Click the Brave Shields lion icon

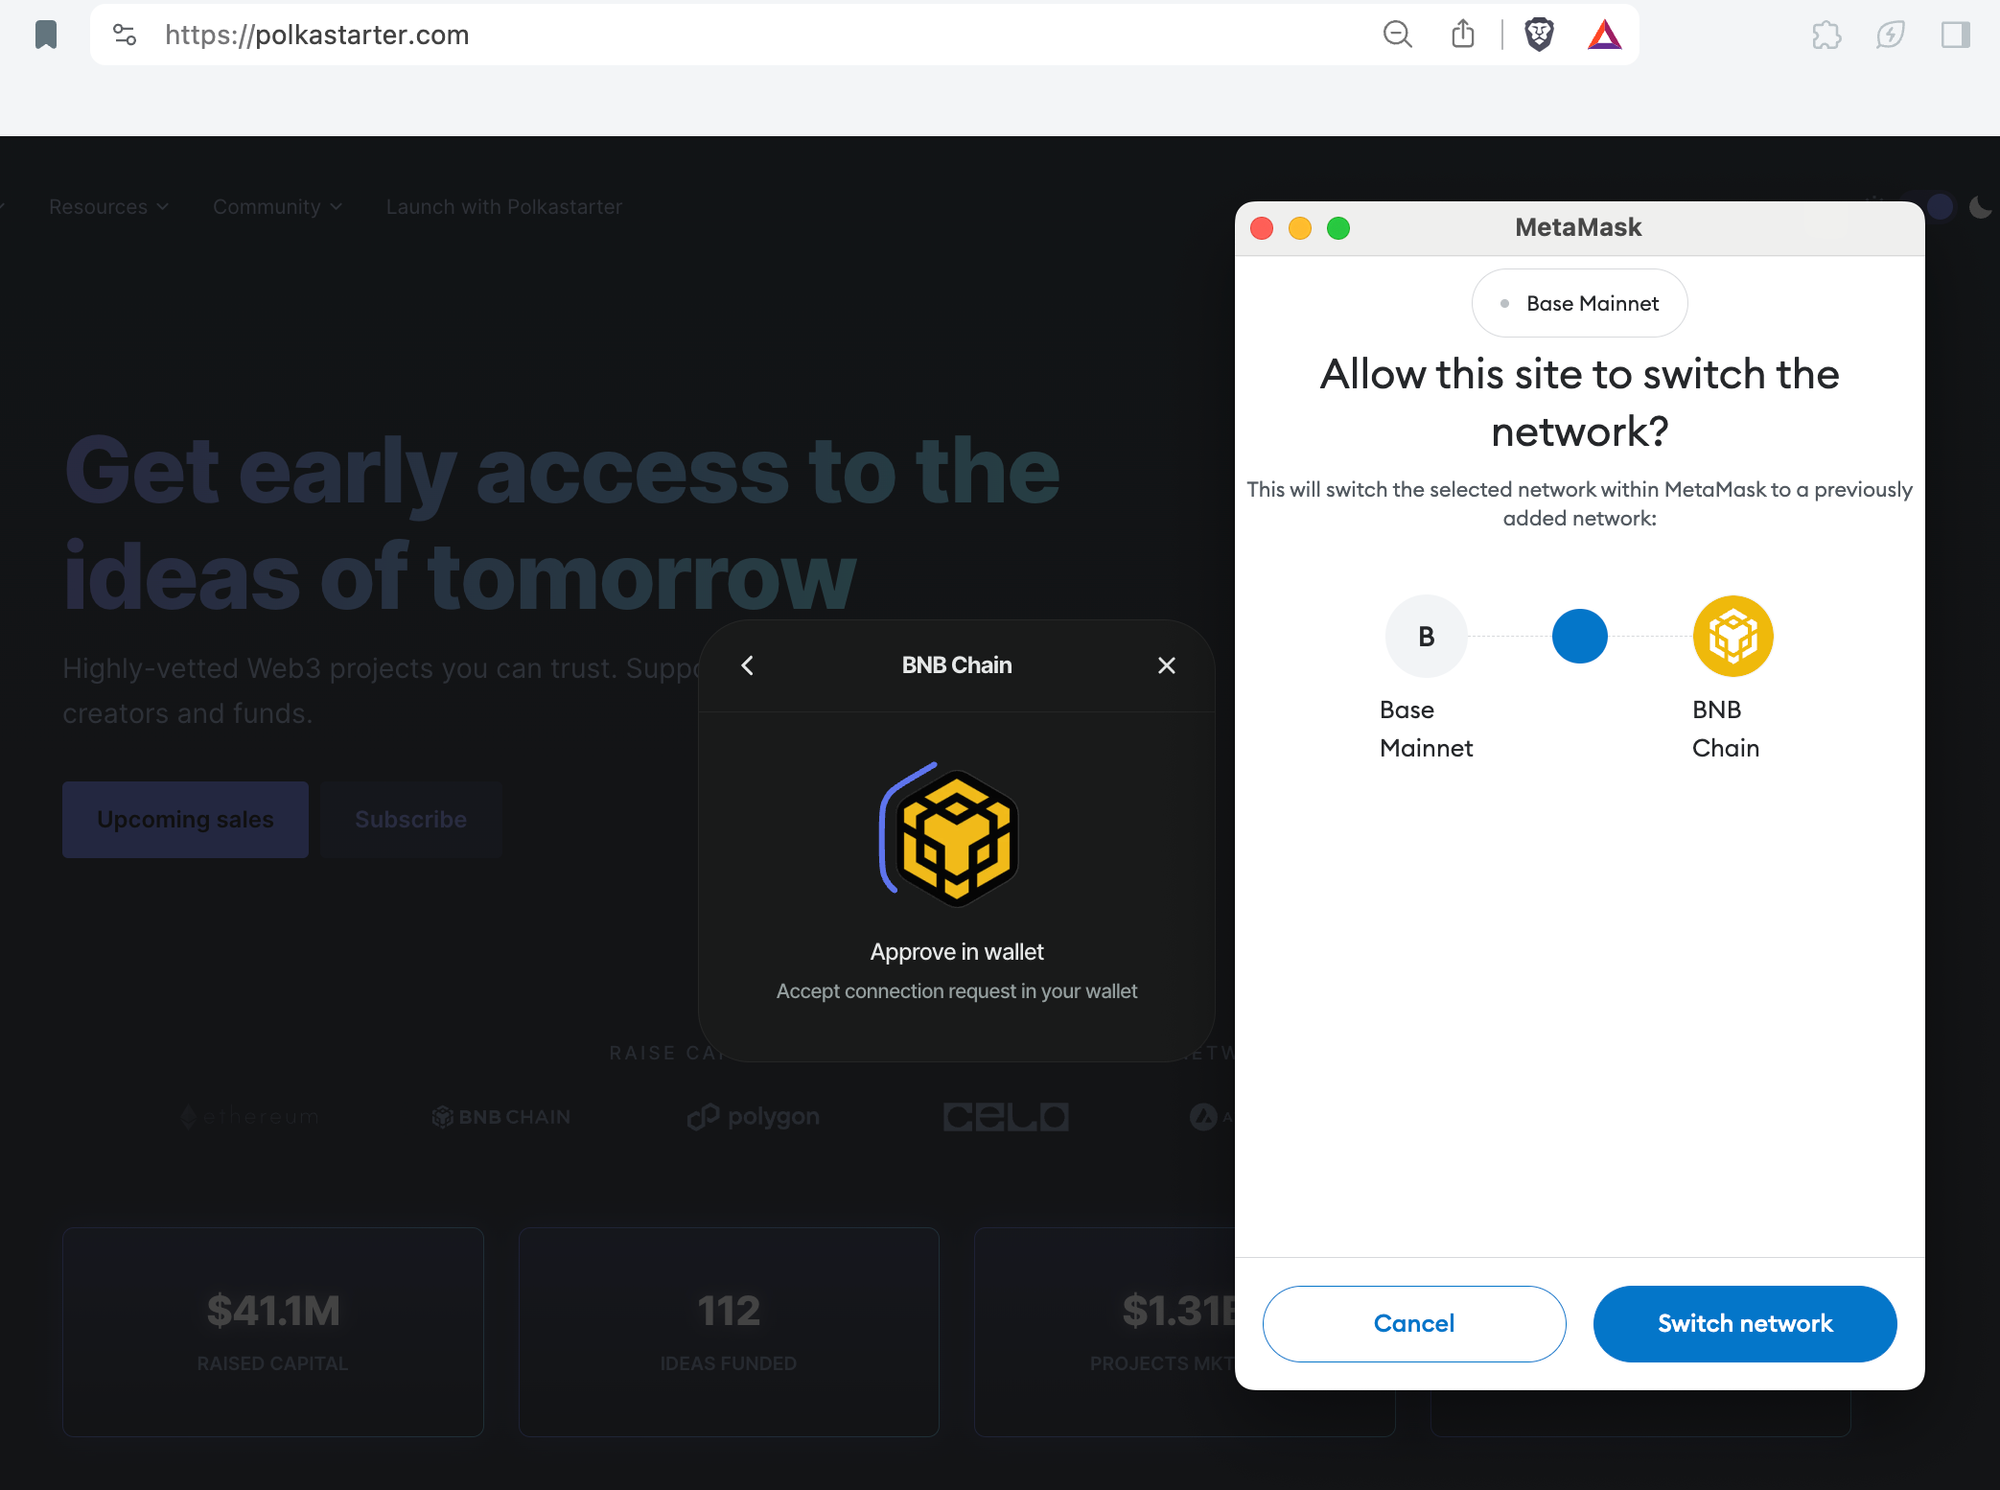1539,35
